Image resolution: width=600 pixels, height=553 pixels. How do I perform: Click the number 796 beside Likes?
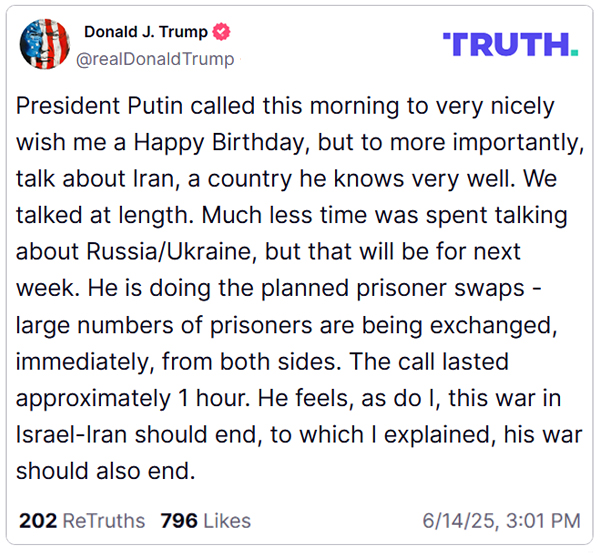click(179, 521)
